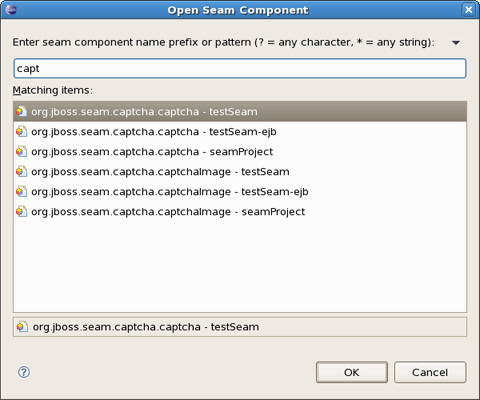Close the Open Seam Component dialog
Image resolution: width=480 pixels, height=400 pixels.
tap(468, 10)
